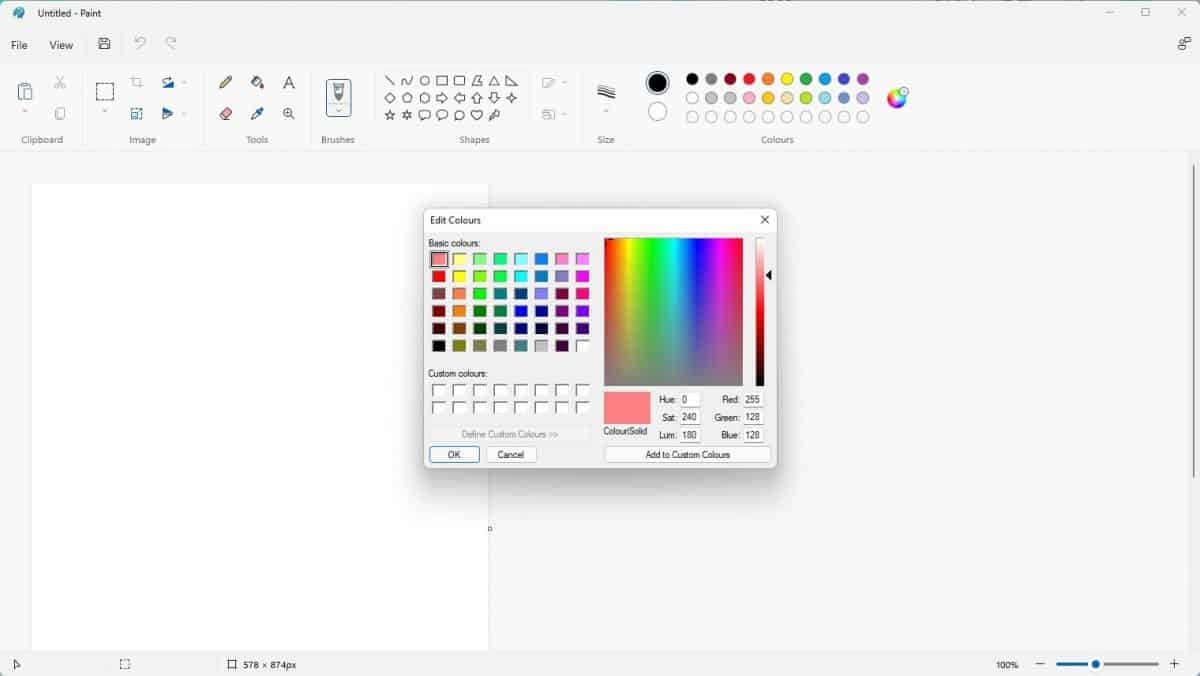The height and width of the screenshot is (676, 1200).
Task: Select the Text tool
Action: 288,81
